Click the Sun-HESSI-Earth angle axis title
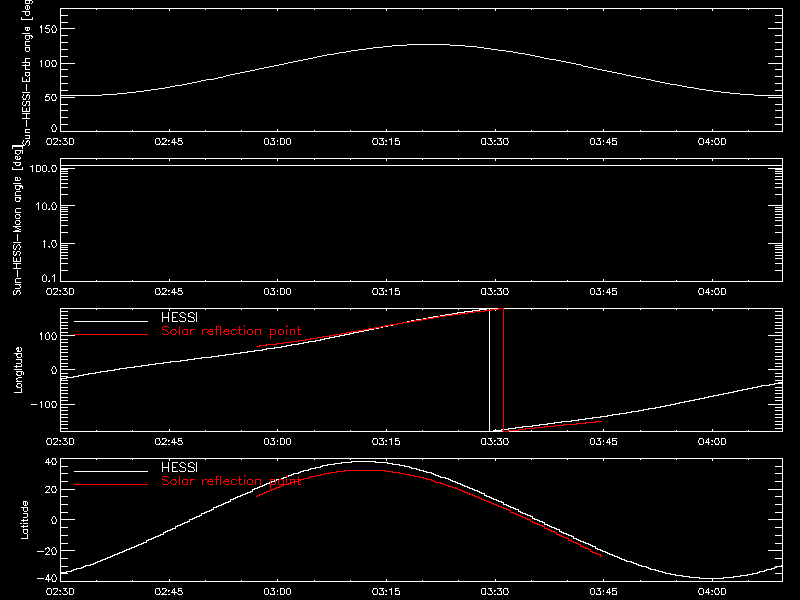800x600 pixels. tap(27, 73)
